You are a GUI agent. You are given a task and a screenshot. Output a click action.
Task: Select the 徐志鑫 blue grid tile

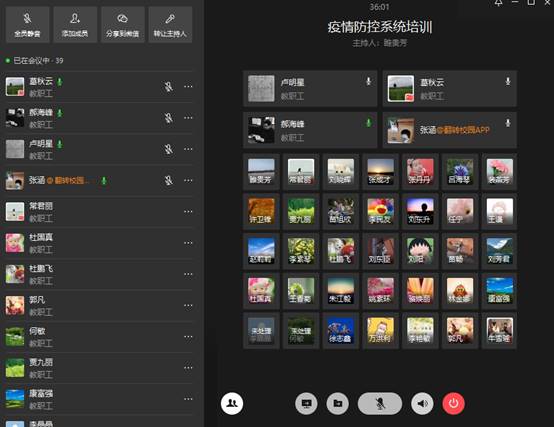tap(341, 330)
